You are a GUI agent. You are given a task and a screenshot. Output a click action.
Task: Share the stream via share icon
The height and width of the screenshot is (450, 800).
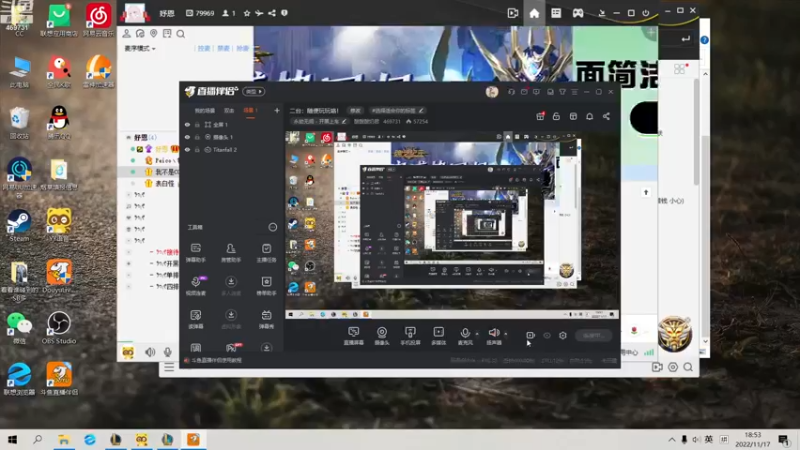tap(606, 116)
